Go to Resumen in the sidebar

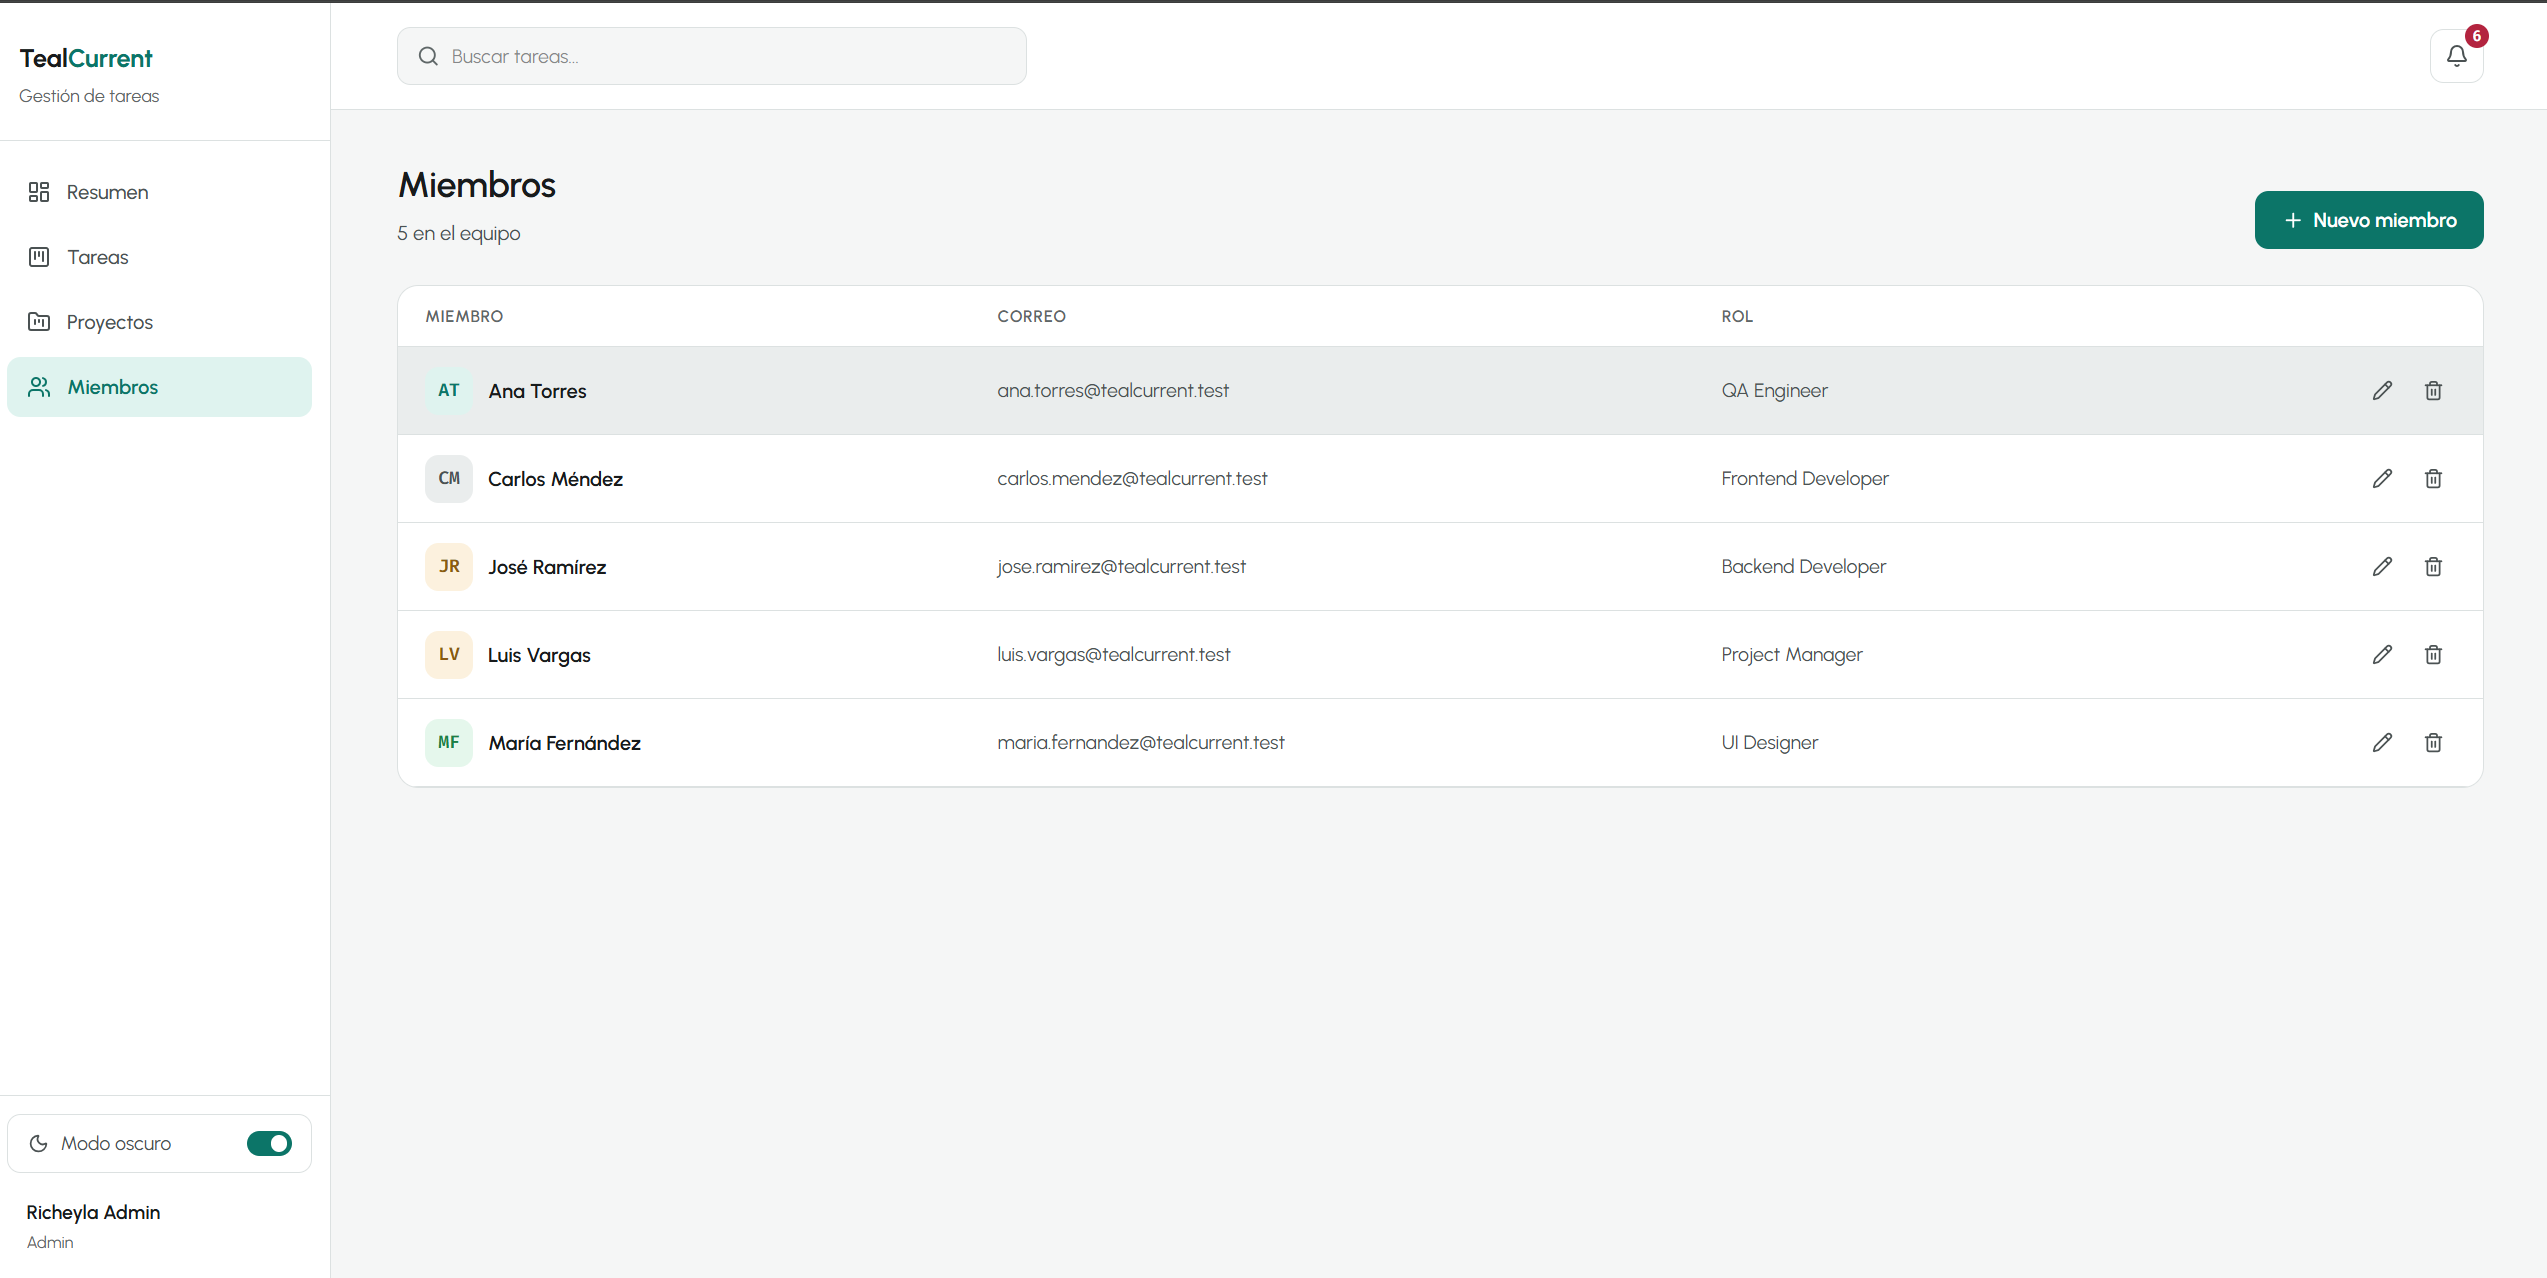pos(159,192)
